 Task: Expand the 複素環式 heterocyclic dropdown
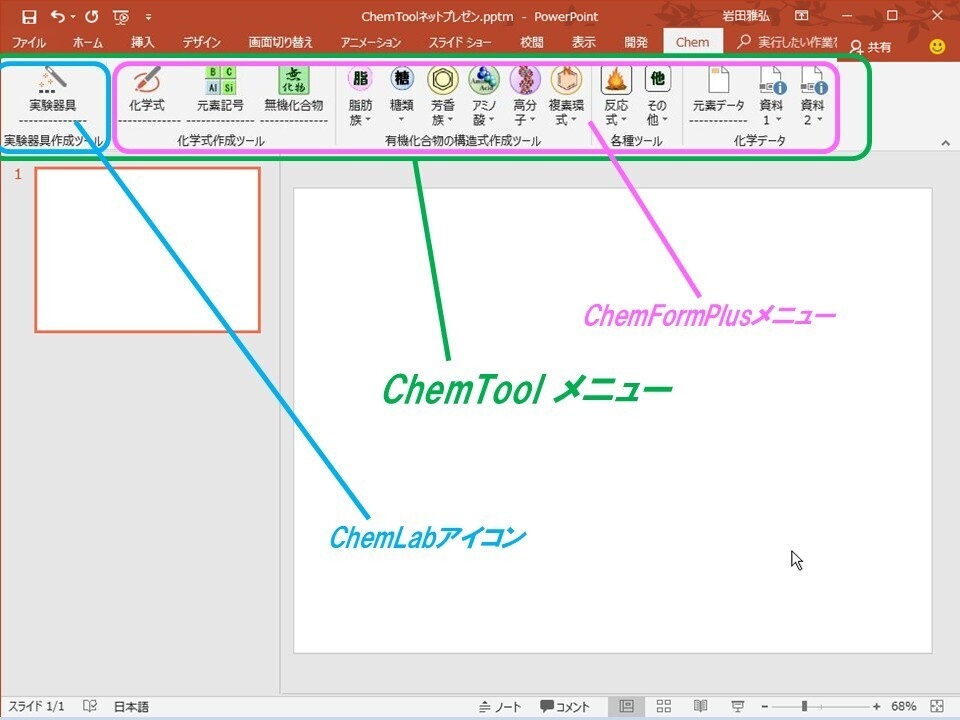[566, 96]
